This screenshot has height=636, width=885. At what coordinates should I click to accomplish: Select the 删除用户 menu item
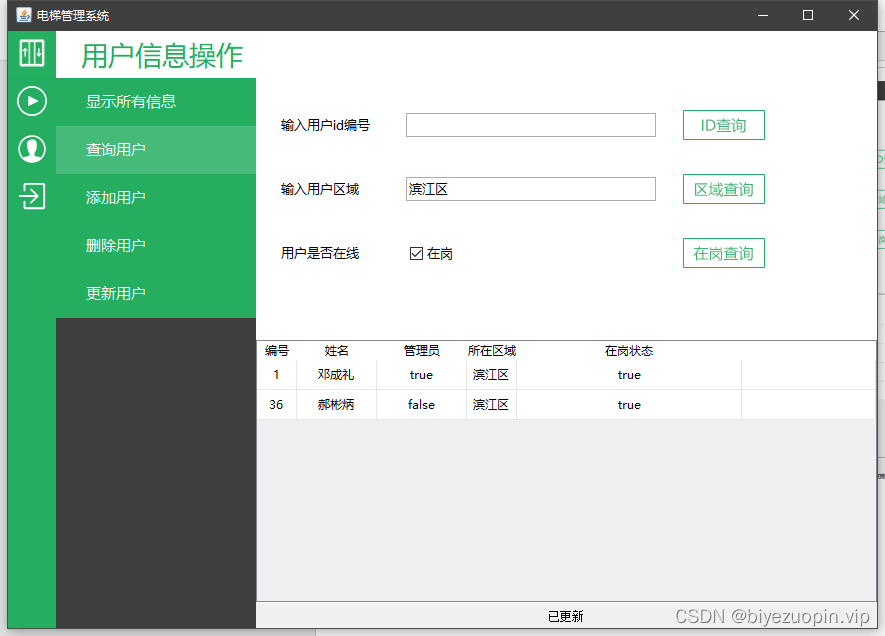155,245
